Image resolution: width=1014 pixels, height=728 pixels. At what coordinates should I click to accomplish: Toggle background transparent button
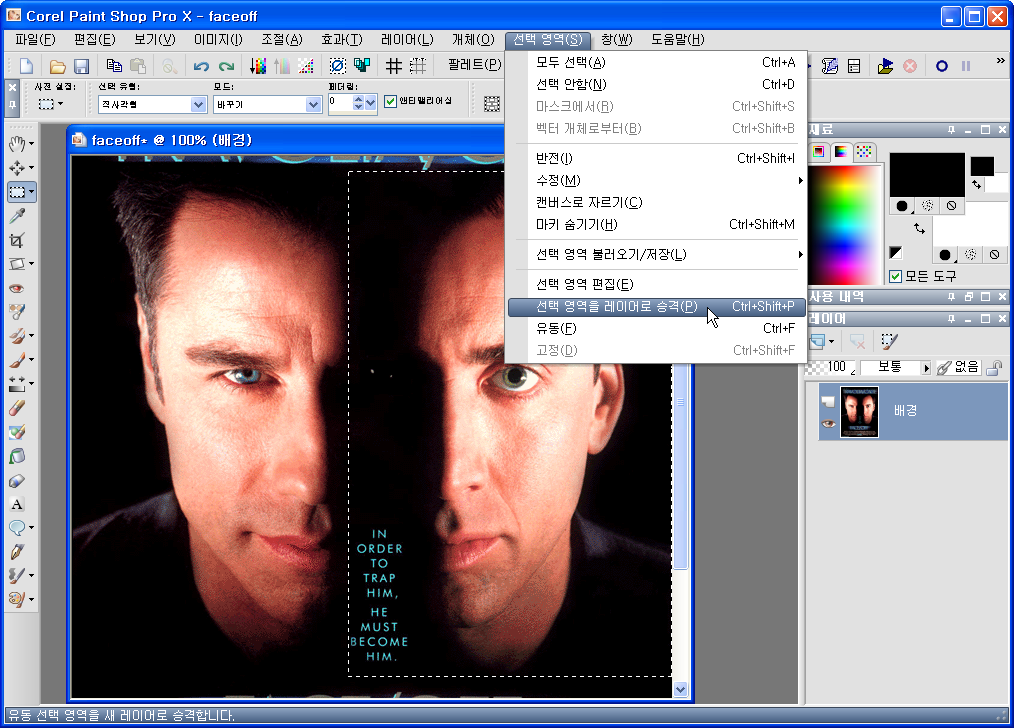pos(994,255)
